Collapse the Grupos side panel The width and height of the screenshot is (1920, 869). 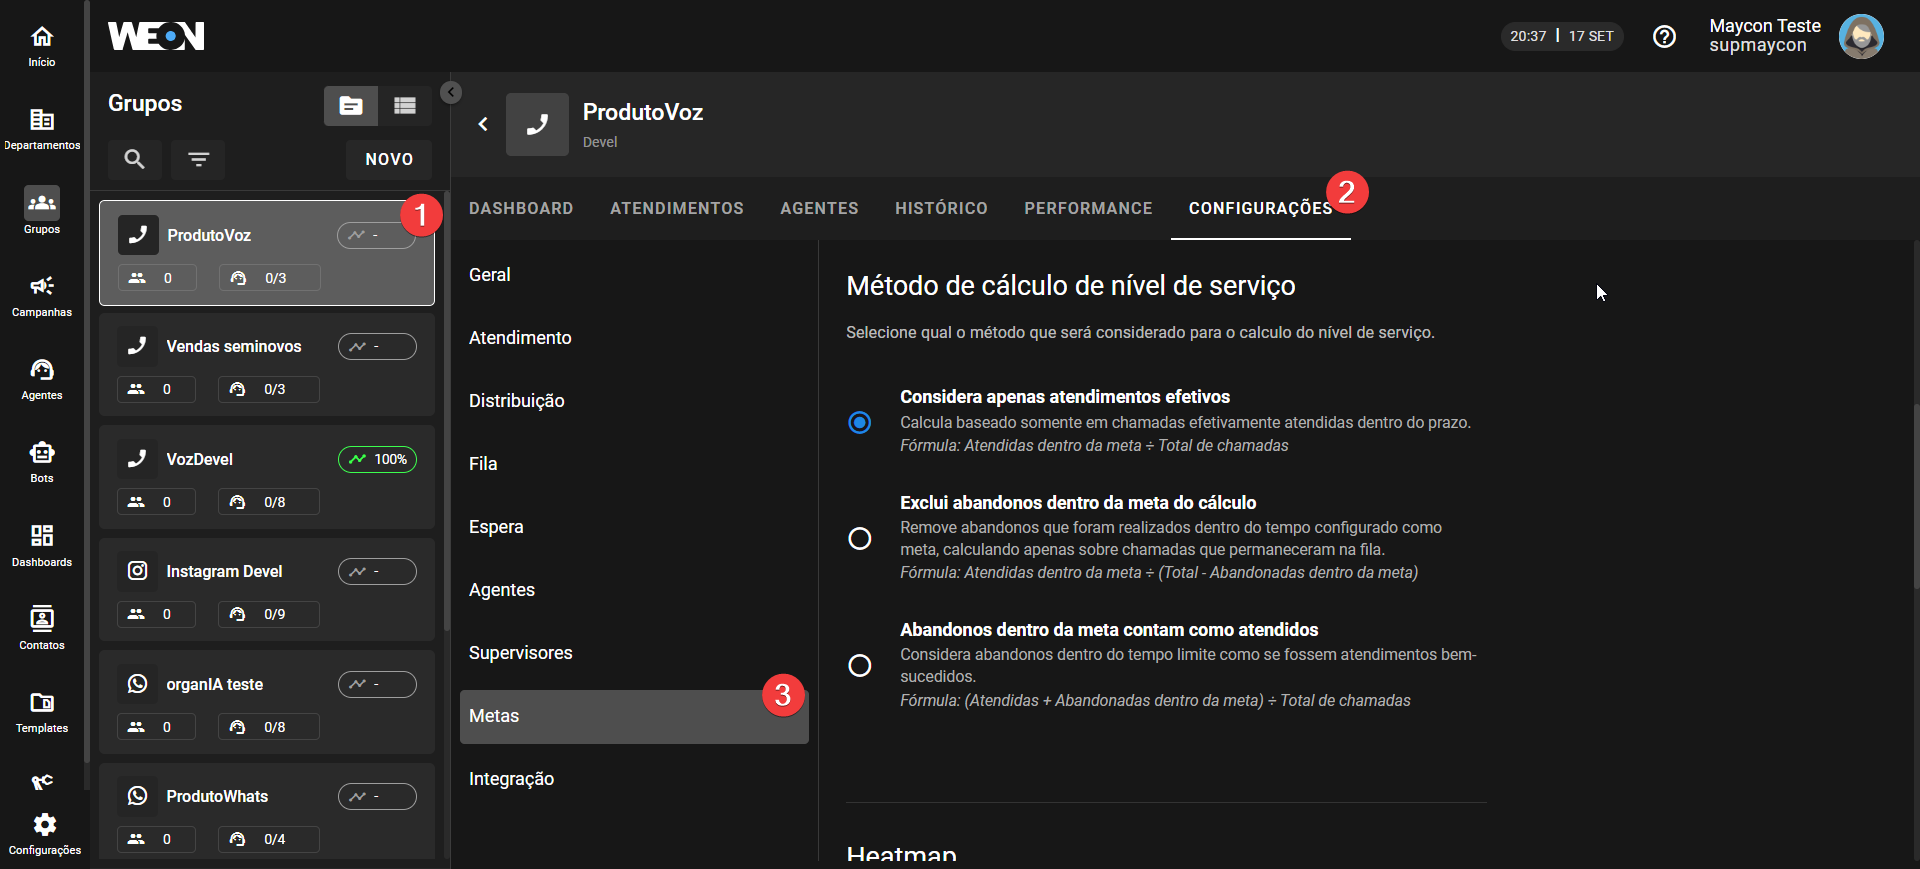[x=451, y=93]
